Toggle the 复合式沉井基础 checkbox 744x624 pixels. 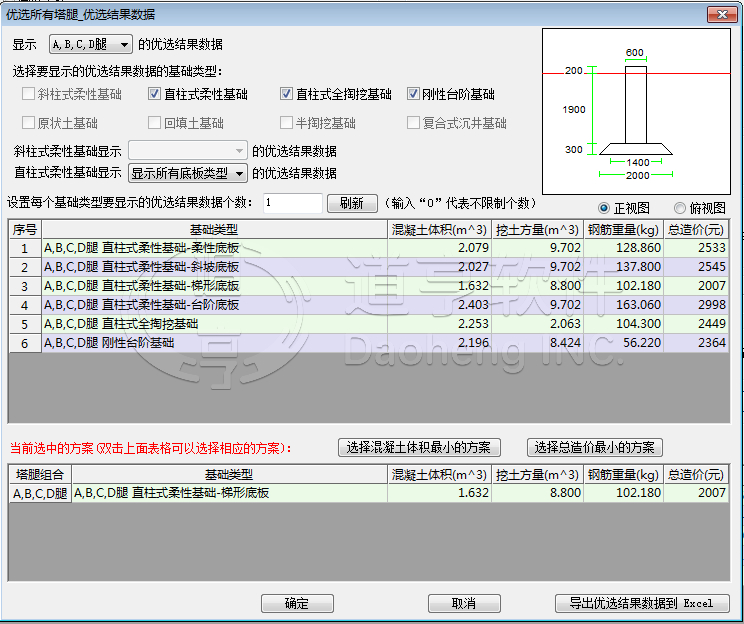pos(413,122)
